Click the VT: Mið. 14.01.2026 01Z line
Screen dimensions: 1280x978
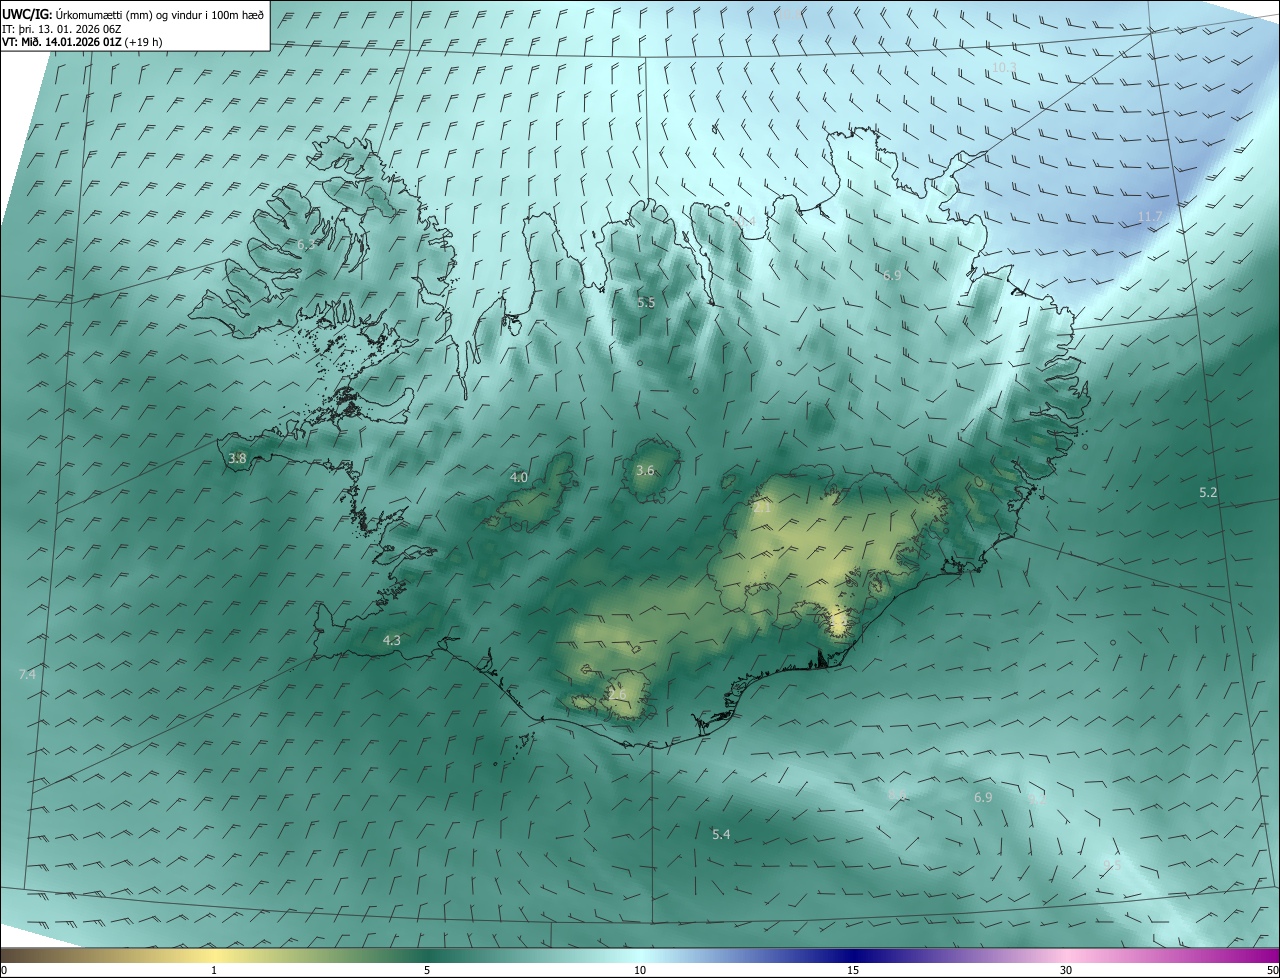click(x=82, y=42)
